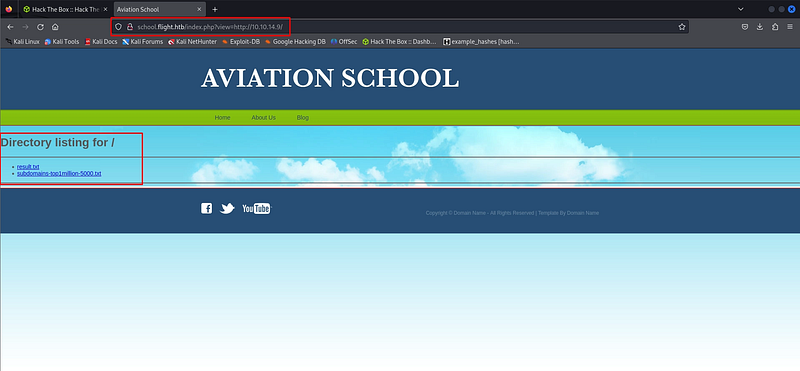
Task: Close the Aviation School tab
Action: pyautogui.click(x=199, y=9)
